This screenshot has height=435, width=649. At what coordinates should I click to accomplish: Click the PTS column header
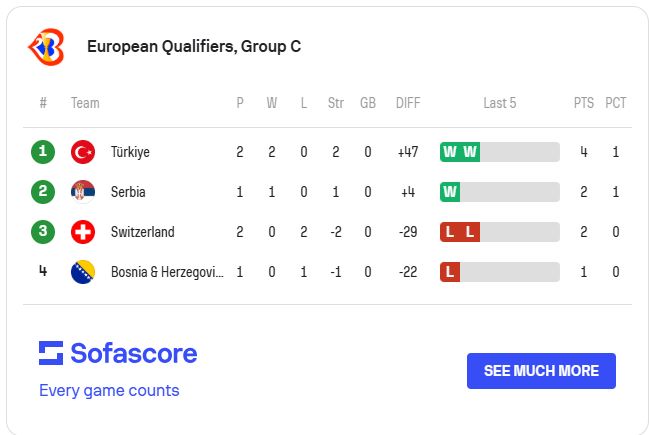point(583,103)
